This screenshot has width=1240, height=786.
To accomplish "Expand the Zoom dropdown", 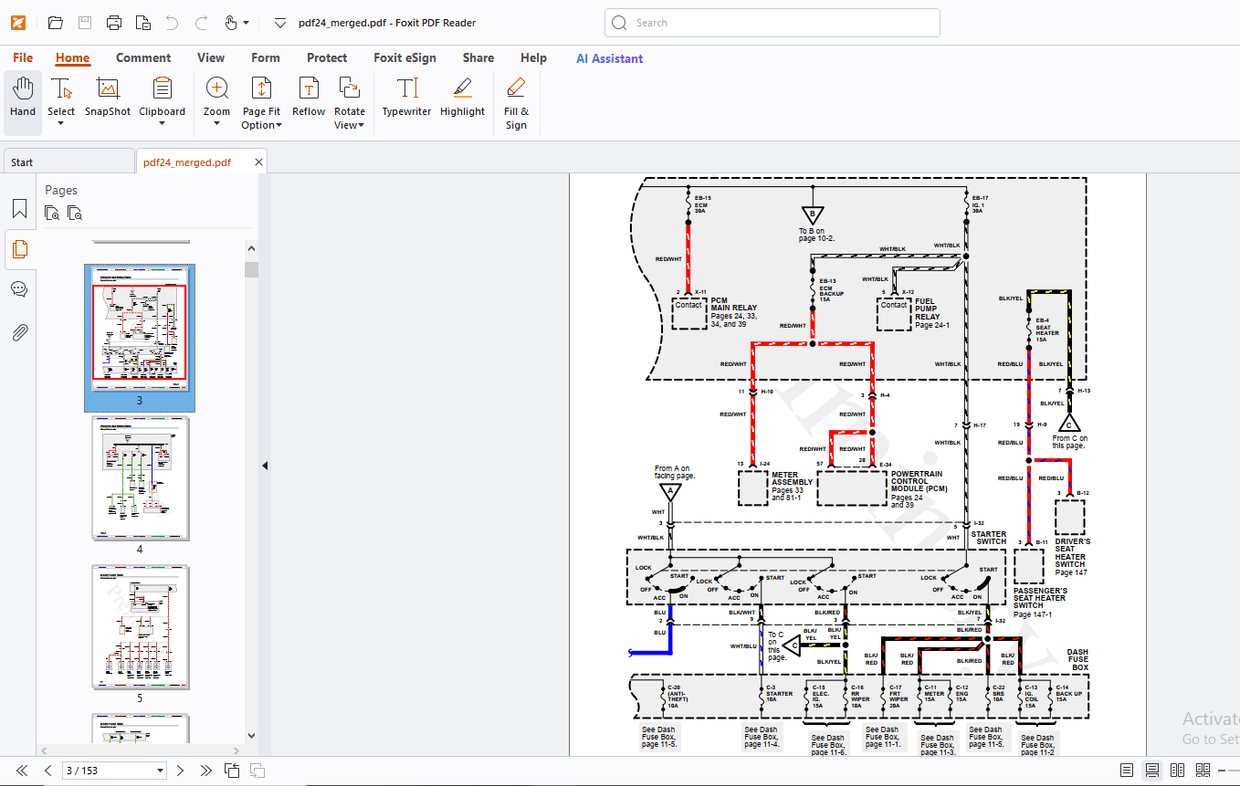I will pos(216,125).
